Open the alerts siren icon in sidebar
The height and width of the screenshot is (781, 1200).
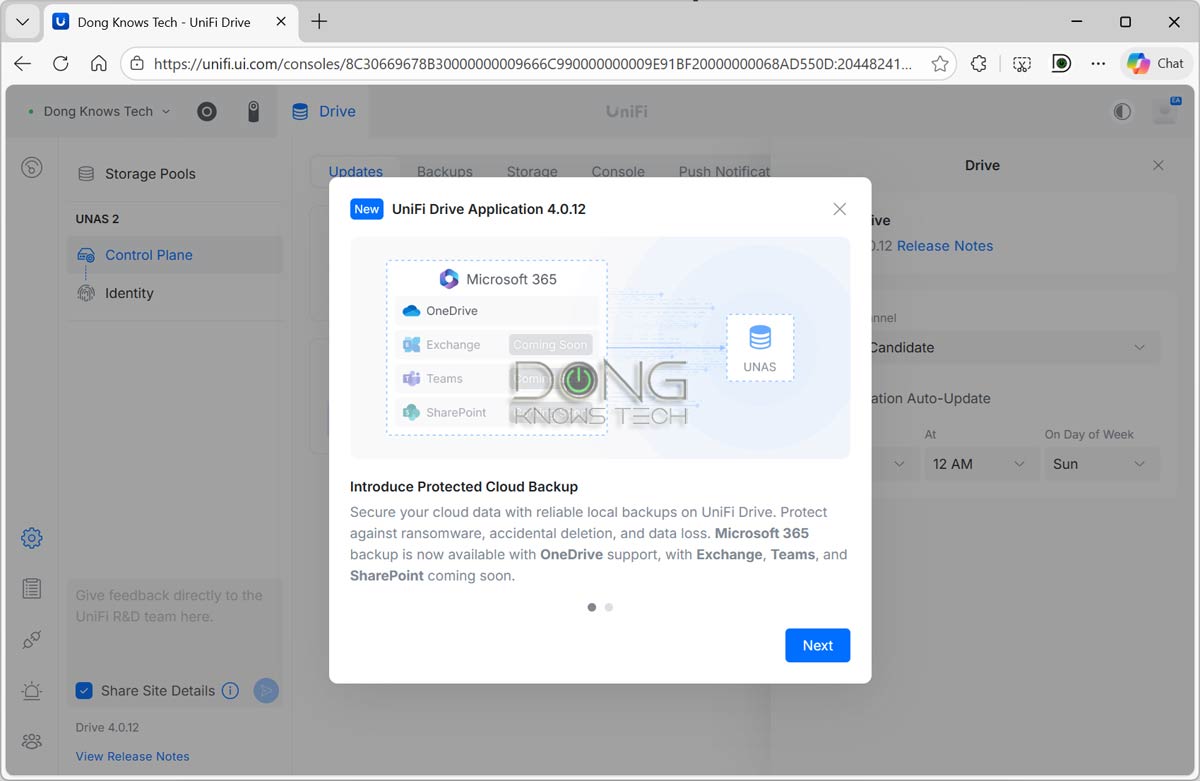click(31, 691)
